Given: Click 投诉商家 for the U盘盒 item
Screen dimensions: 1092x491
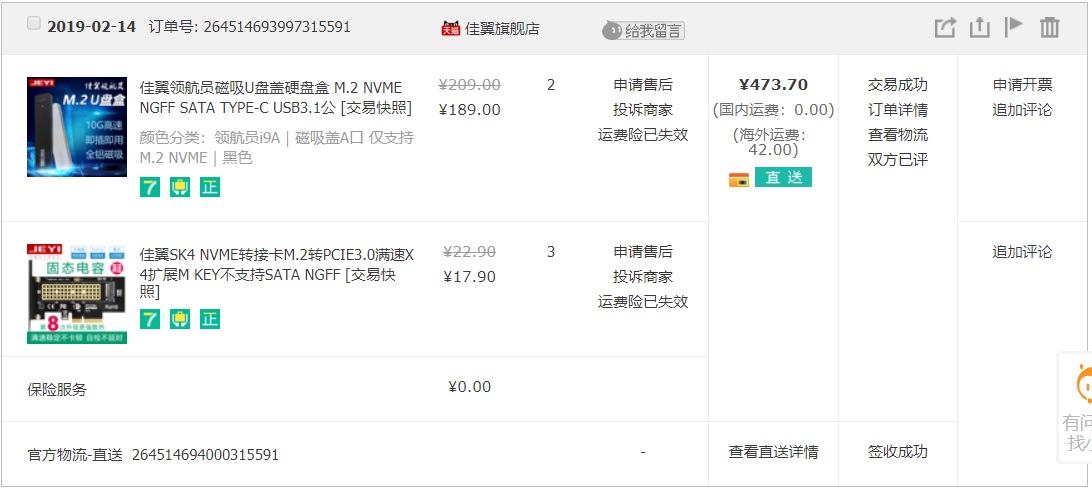Looking at the screenshot, I should (643, 110).
